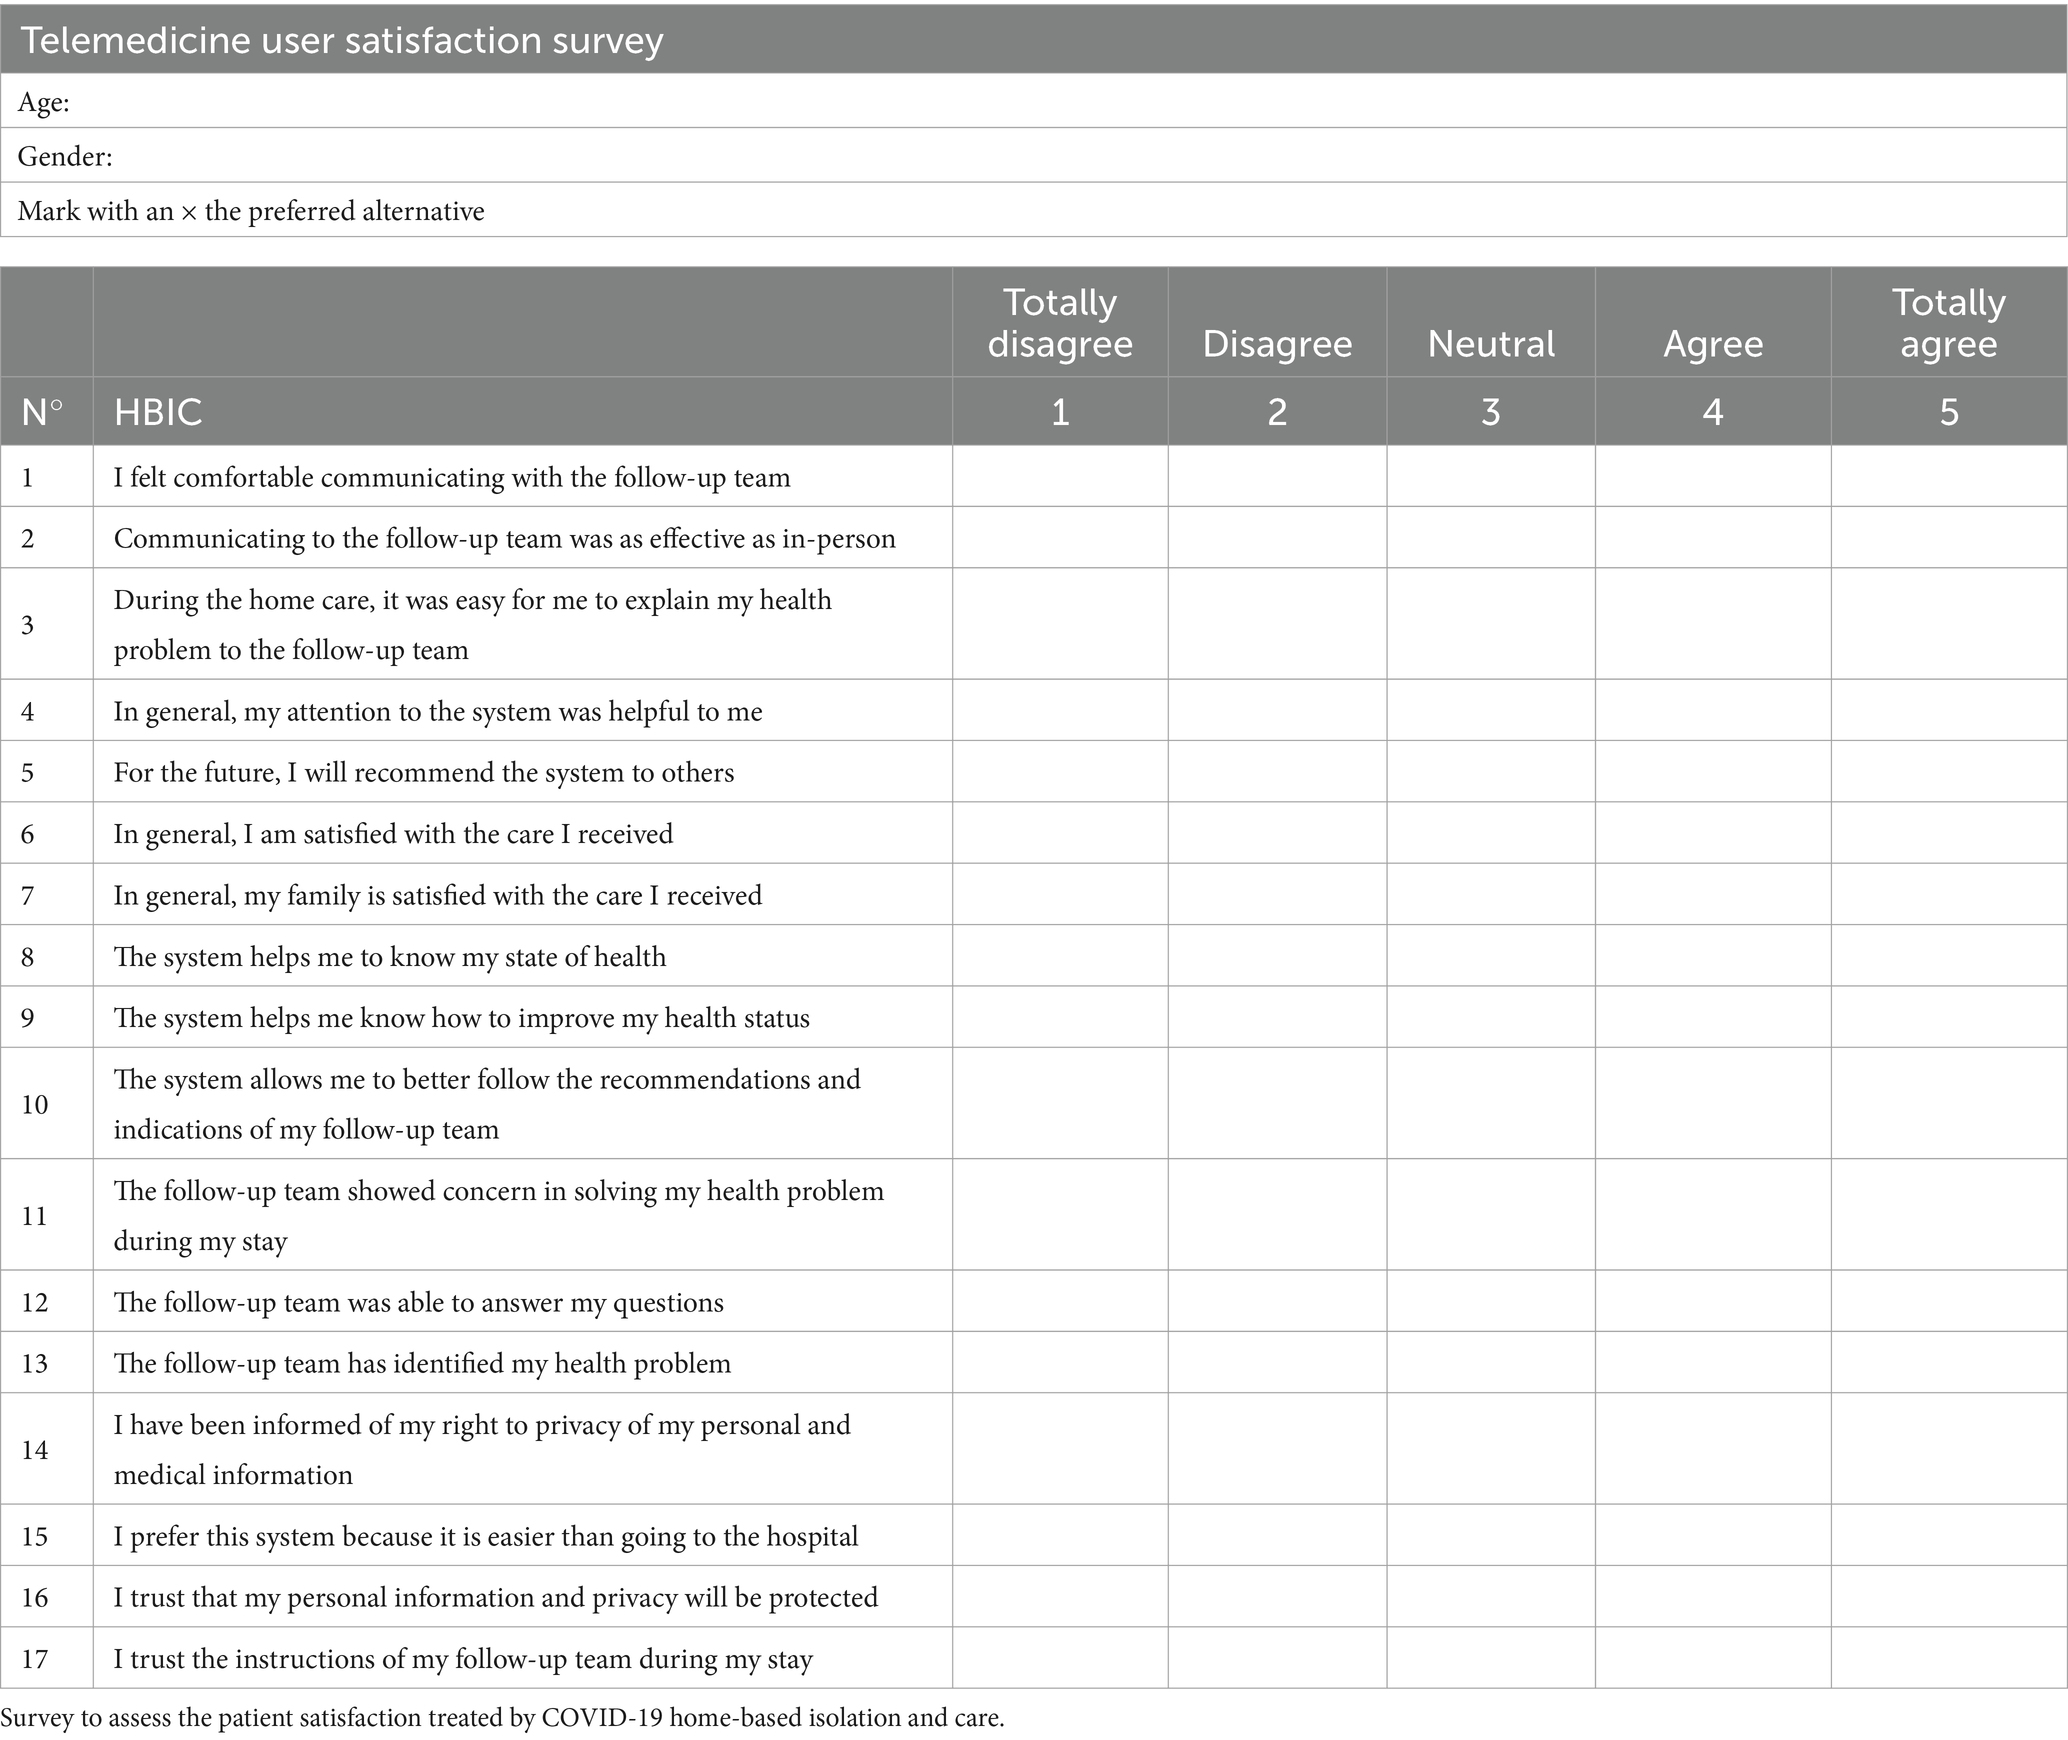The width and height of the screenshot is (2068, 1740).
Task: Select 'The system helps me to know my state of health'
Action: pyautogui.click(x=390, y=957)
